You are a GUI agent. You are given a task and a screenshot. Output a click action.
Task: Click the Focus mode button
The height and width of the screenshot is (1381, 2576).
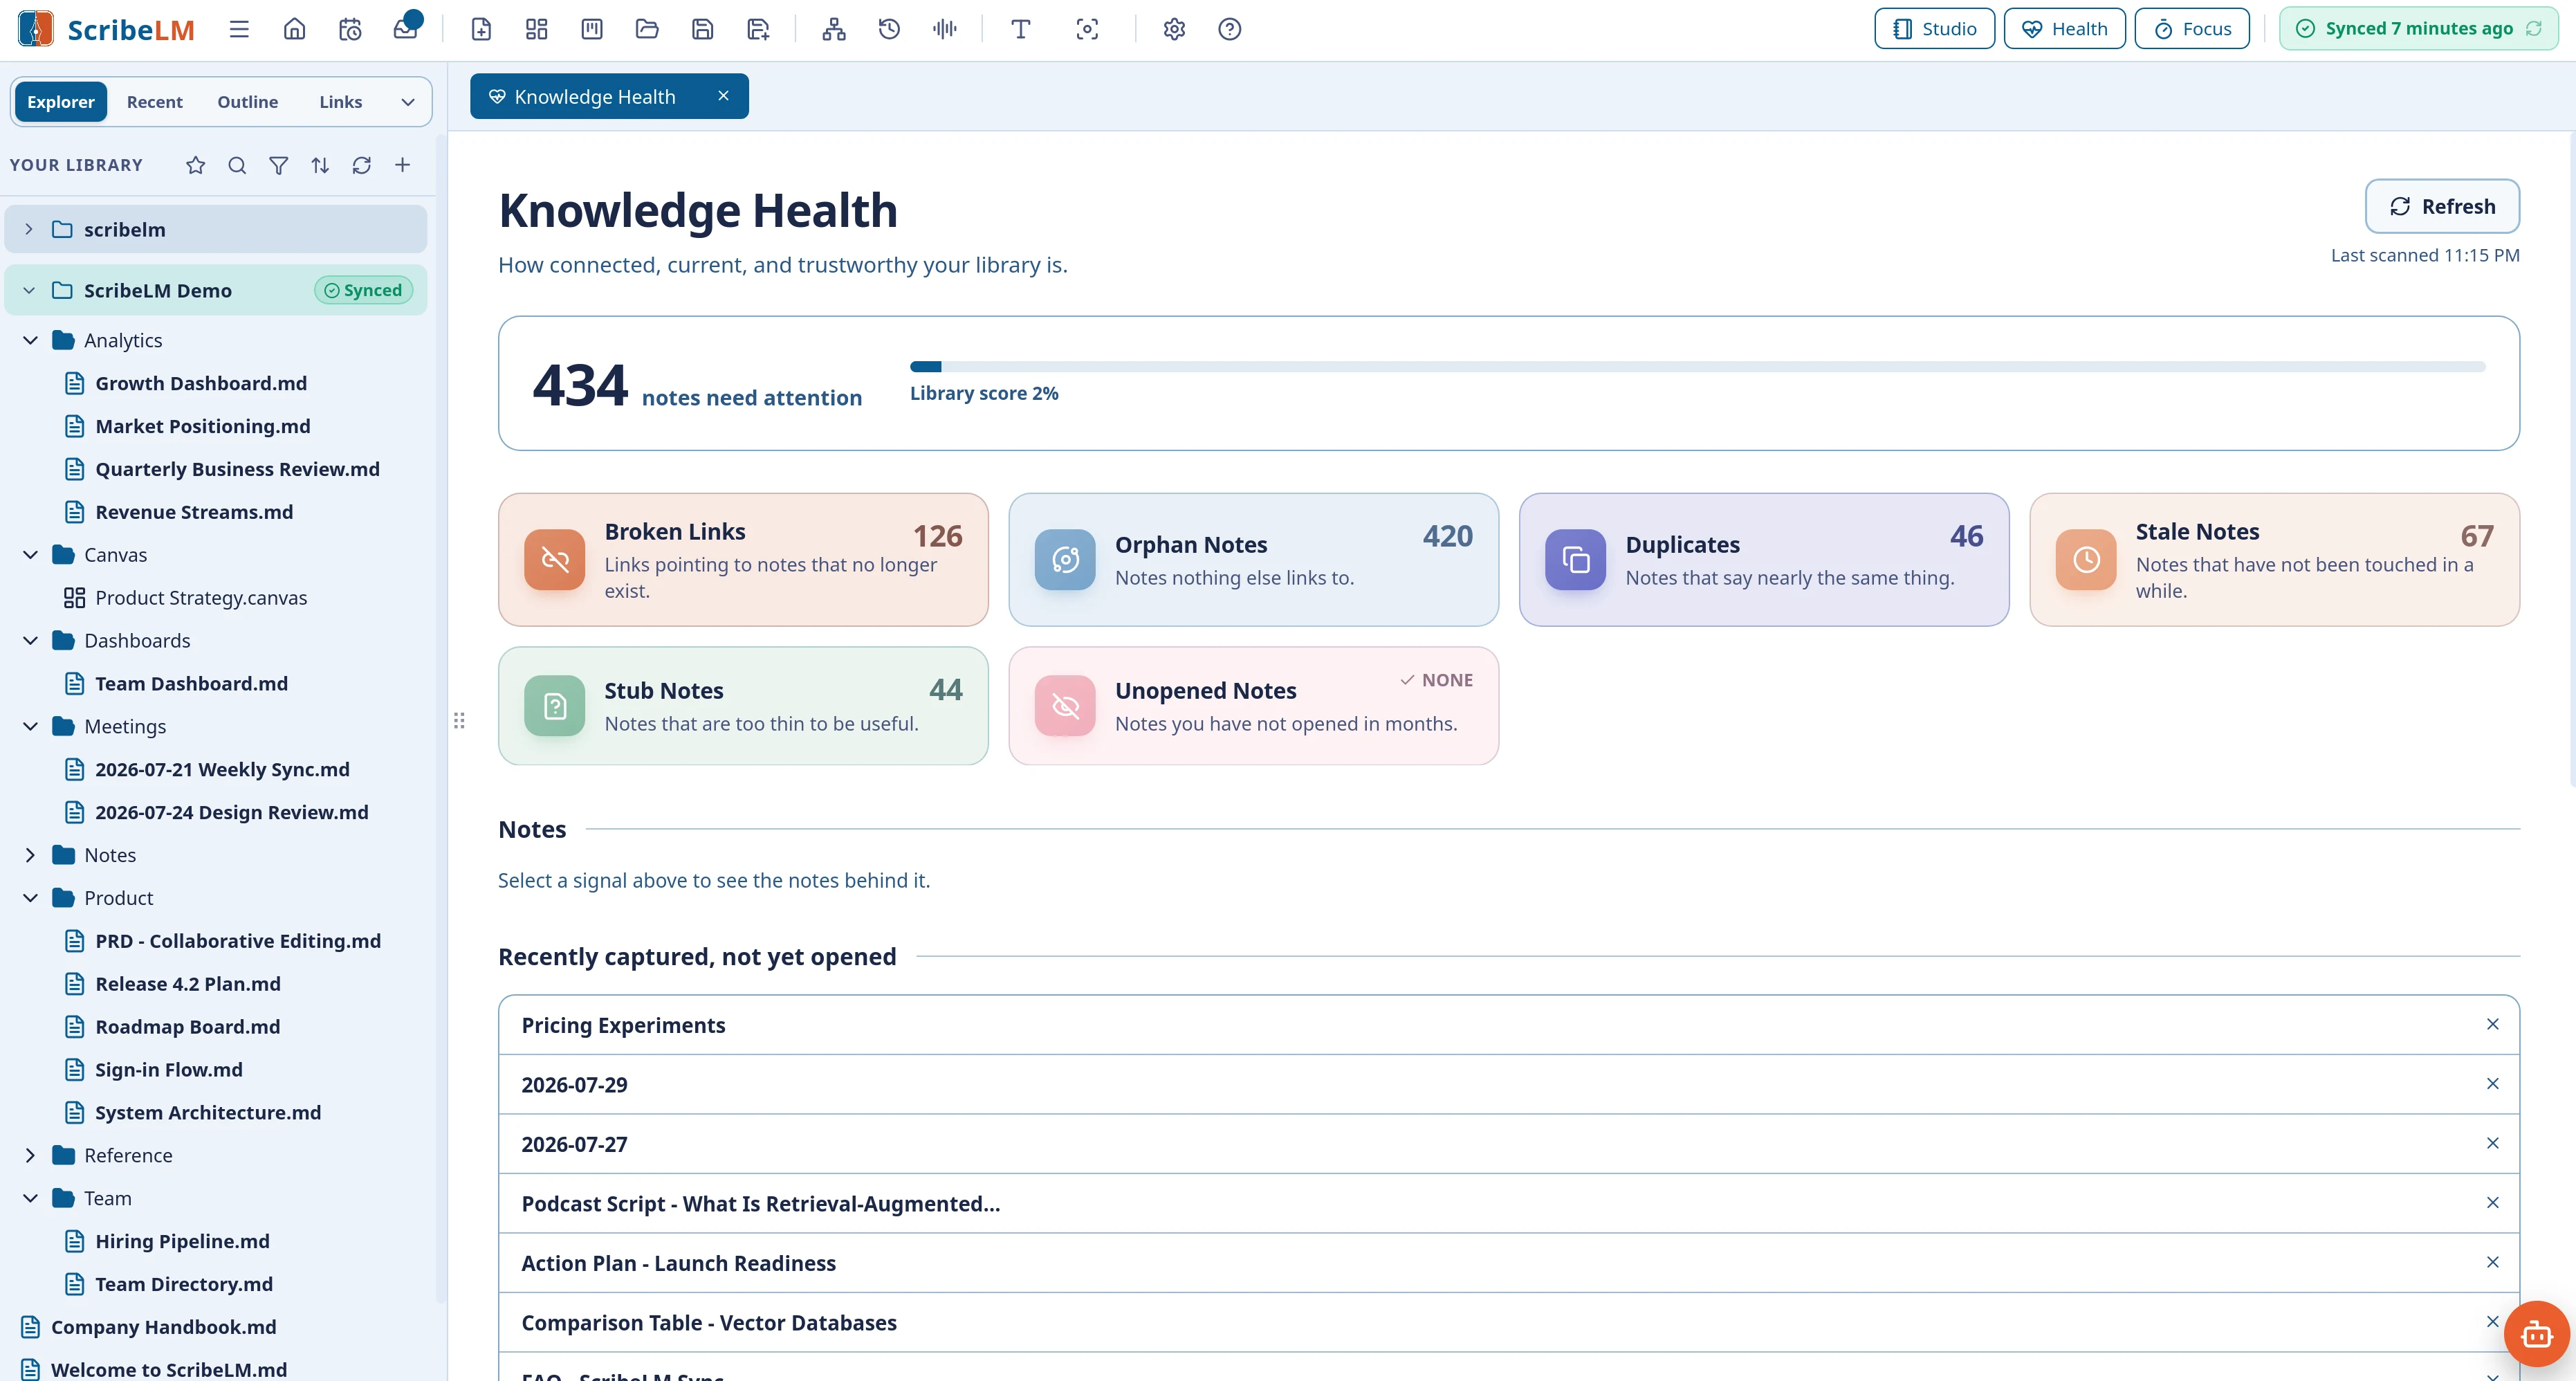click(x=2192, y=29)
